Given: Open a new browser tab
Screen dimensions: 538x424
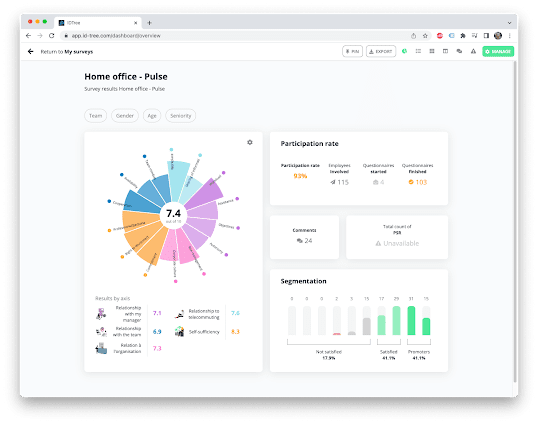Looking at the screenshot, I should (149, 23).
